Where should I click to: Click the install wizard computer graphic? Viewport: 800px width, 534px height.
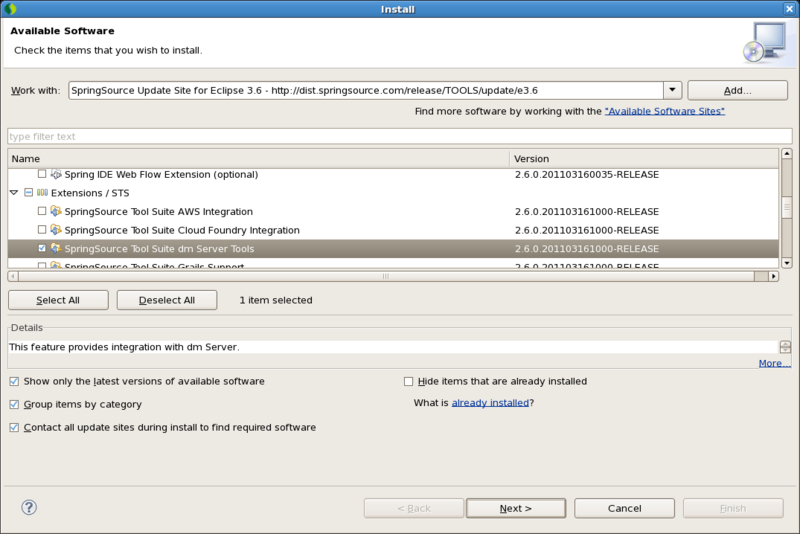click(764, 43)
